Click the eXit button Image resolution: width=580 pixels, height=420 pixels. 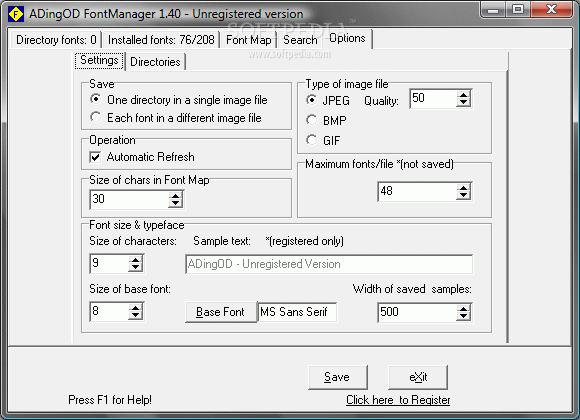pyautogui.click(x=418, y=377)
